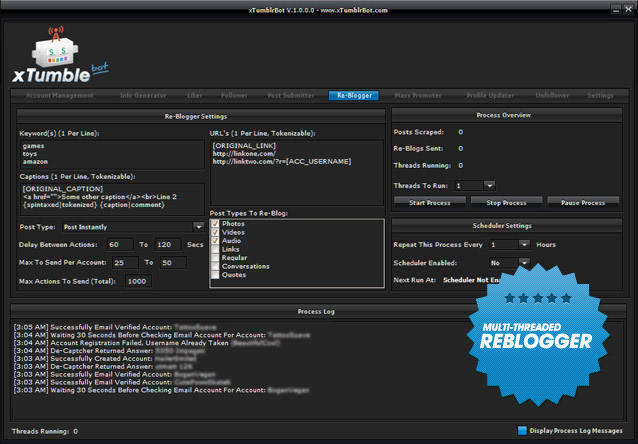Open the Post Type dropdown
This screenshot has height=444, width=638.
(198, 227)
